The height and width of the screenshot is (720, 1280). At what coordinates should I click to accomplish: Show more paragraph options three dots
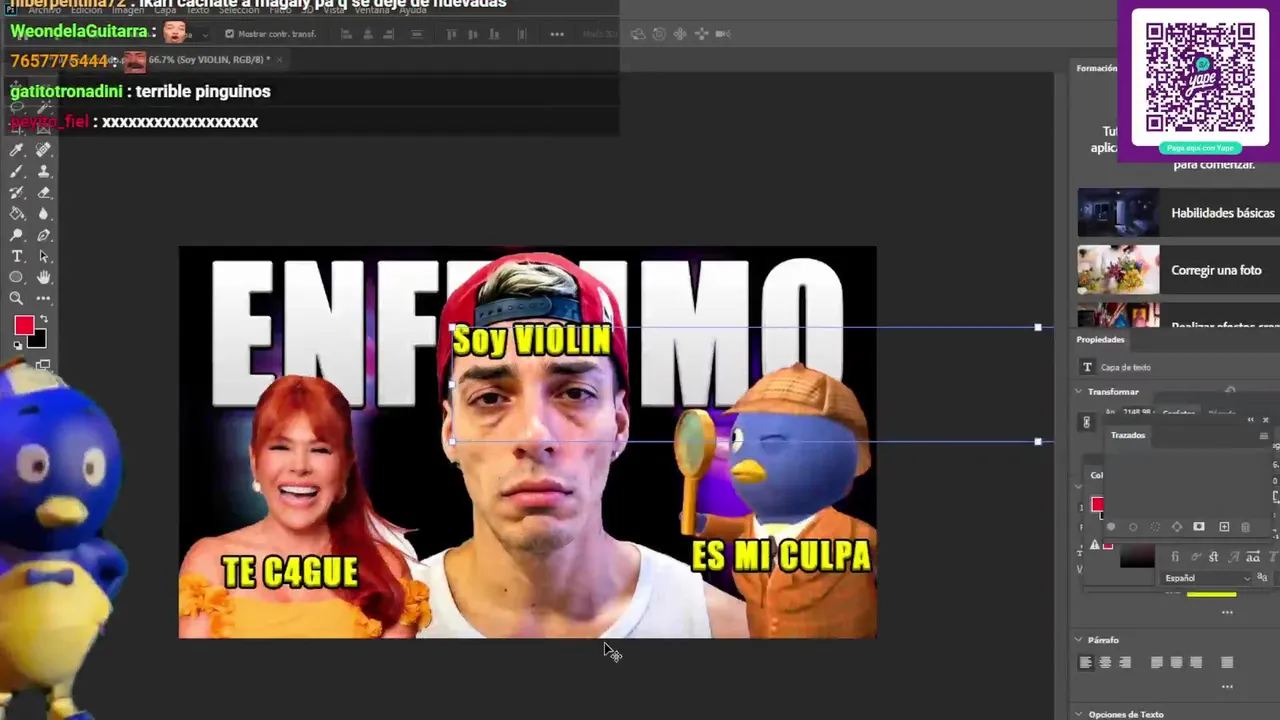pyautogui.click(x=1227, y=686)
